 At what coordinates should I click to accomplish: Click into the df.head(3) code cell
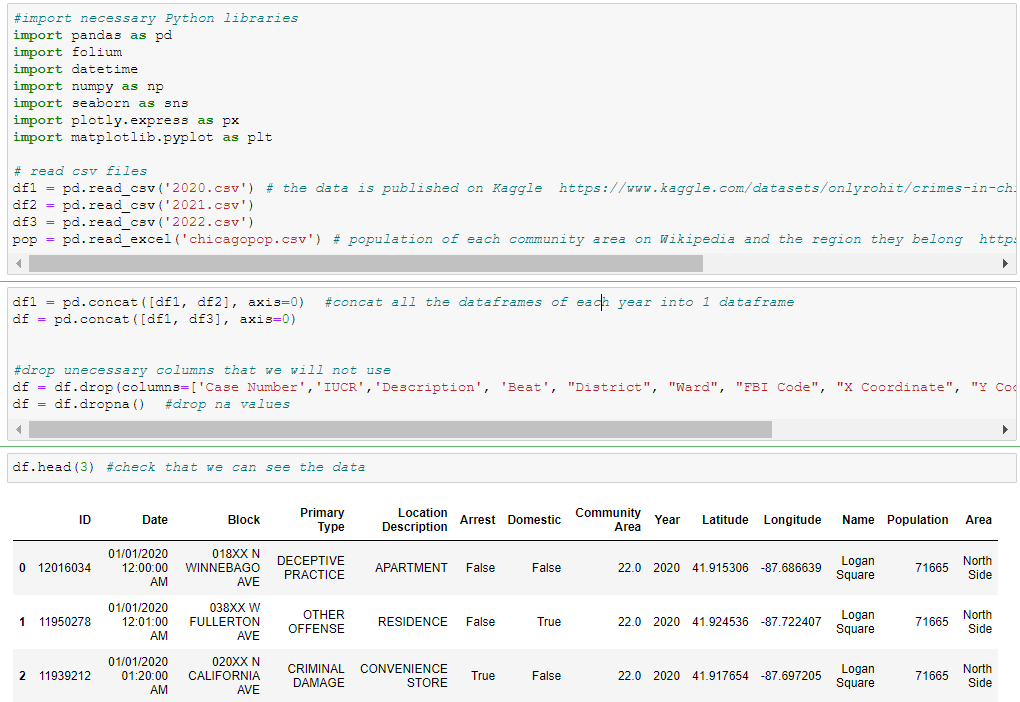(511, 468)
